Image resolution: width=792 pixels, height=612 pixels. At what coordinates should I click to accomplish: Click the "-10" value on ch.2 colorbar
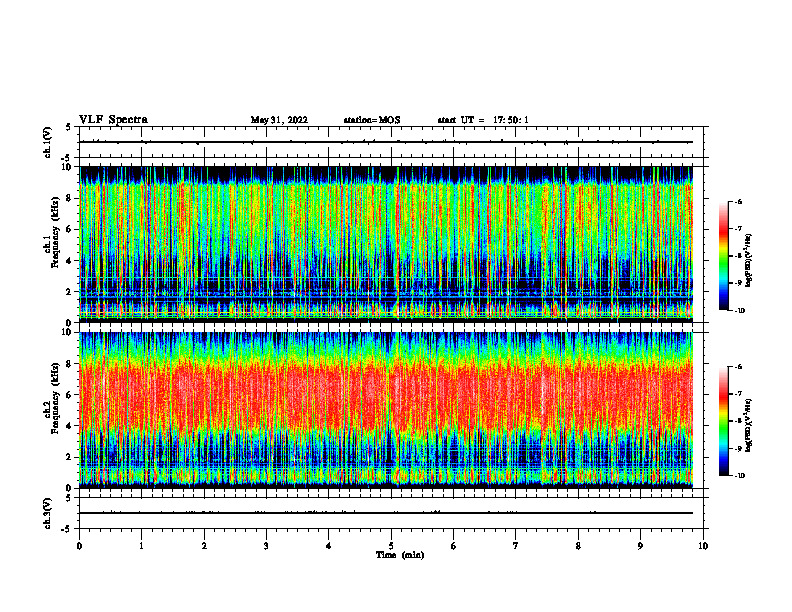[739, 476]
